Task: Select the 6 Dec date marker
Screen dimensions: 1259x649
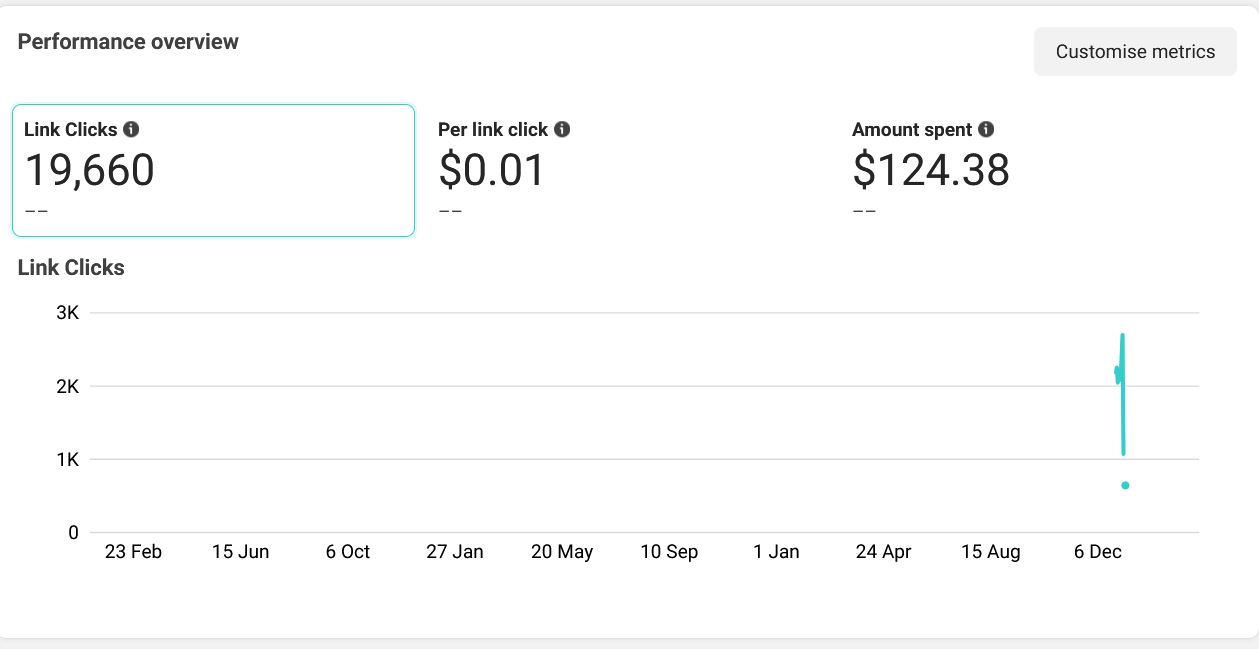Action: click(1098, 552)
